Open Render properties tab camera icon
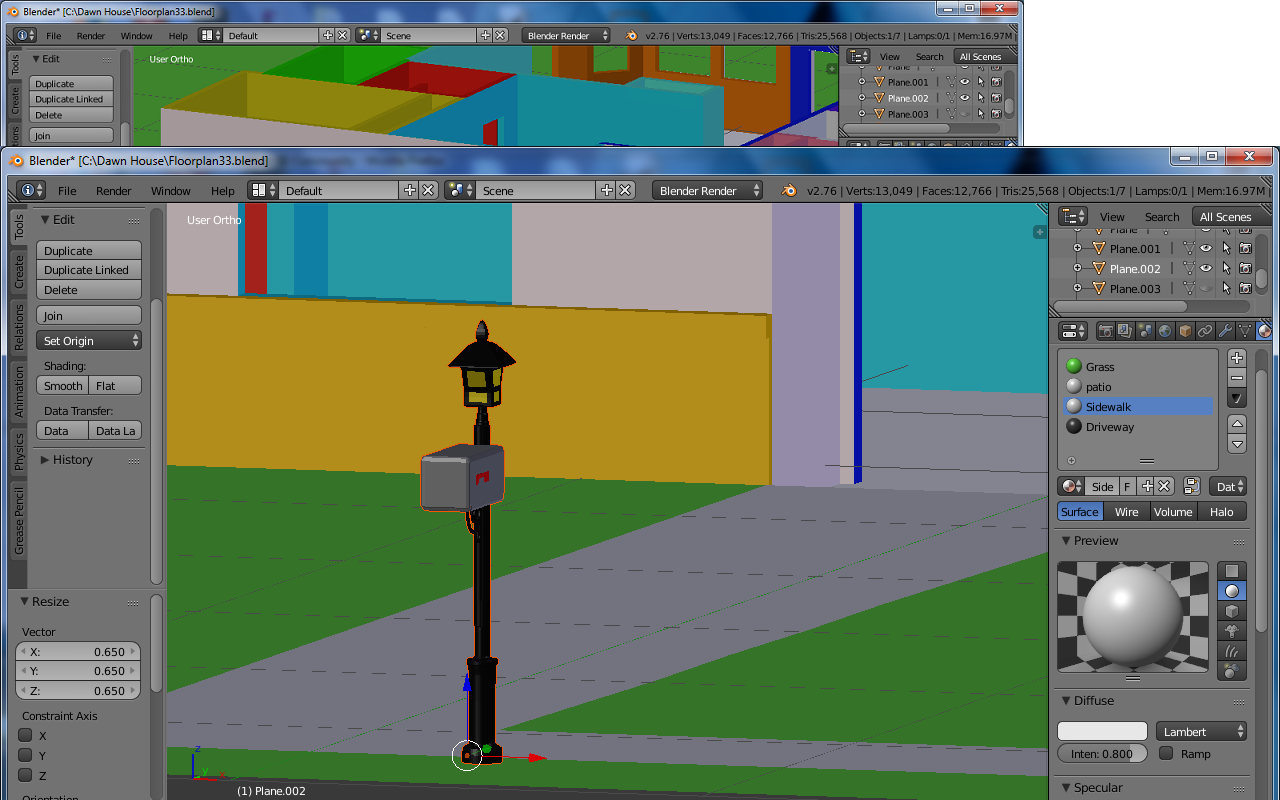The image size is (1280, 800). click(x=1106, y=331)
